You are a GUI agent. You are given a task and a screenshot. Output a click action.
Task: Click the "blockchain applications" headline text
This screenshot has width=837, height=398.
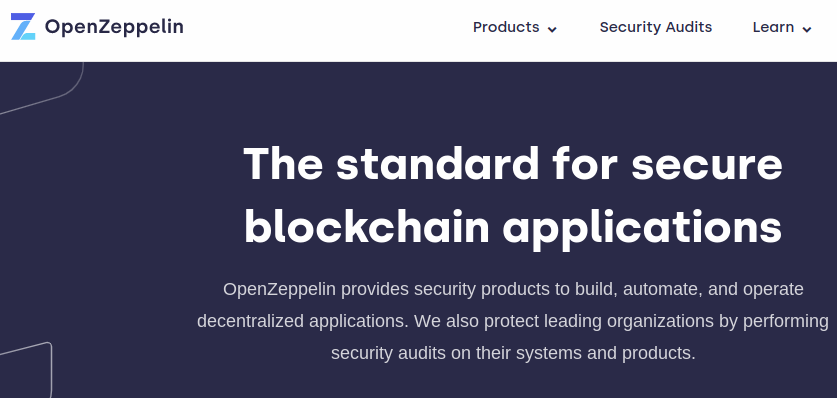point(513,227)
